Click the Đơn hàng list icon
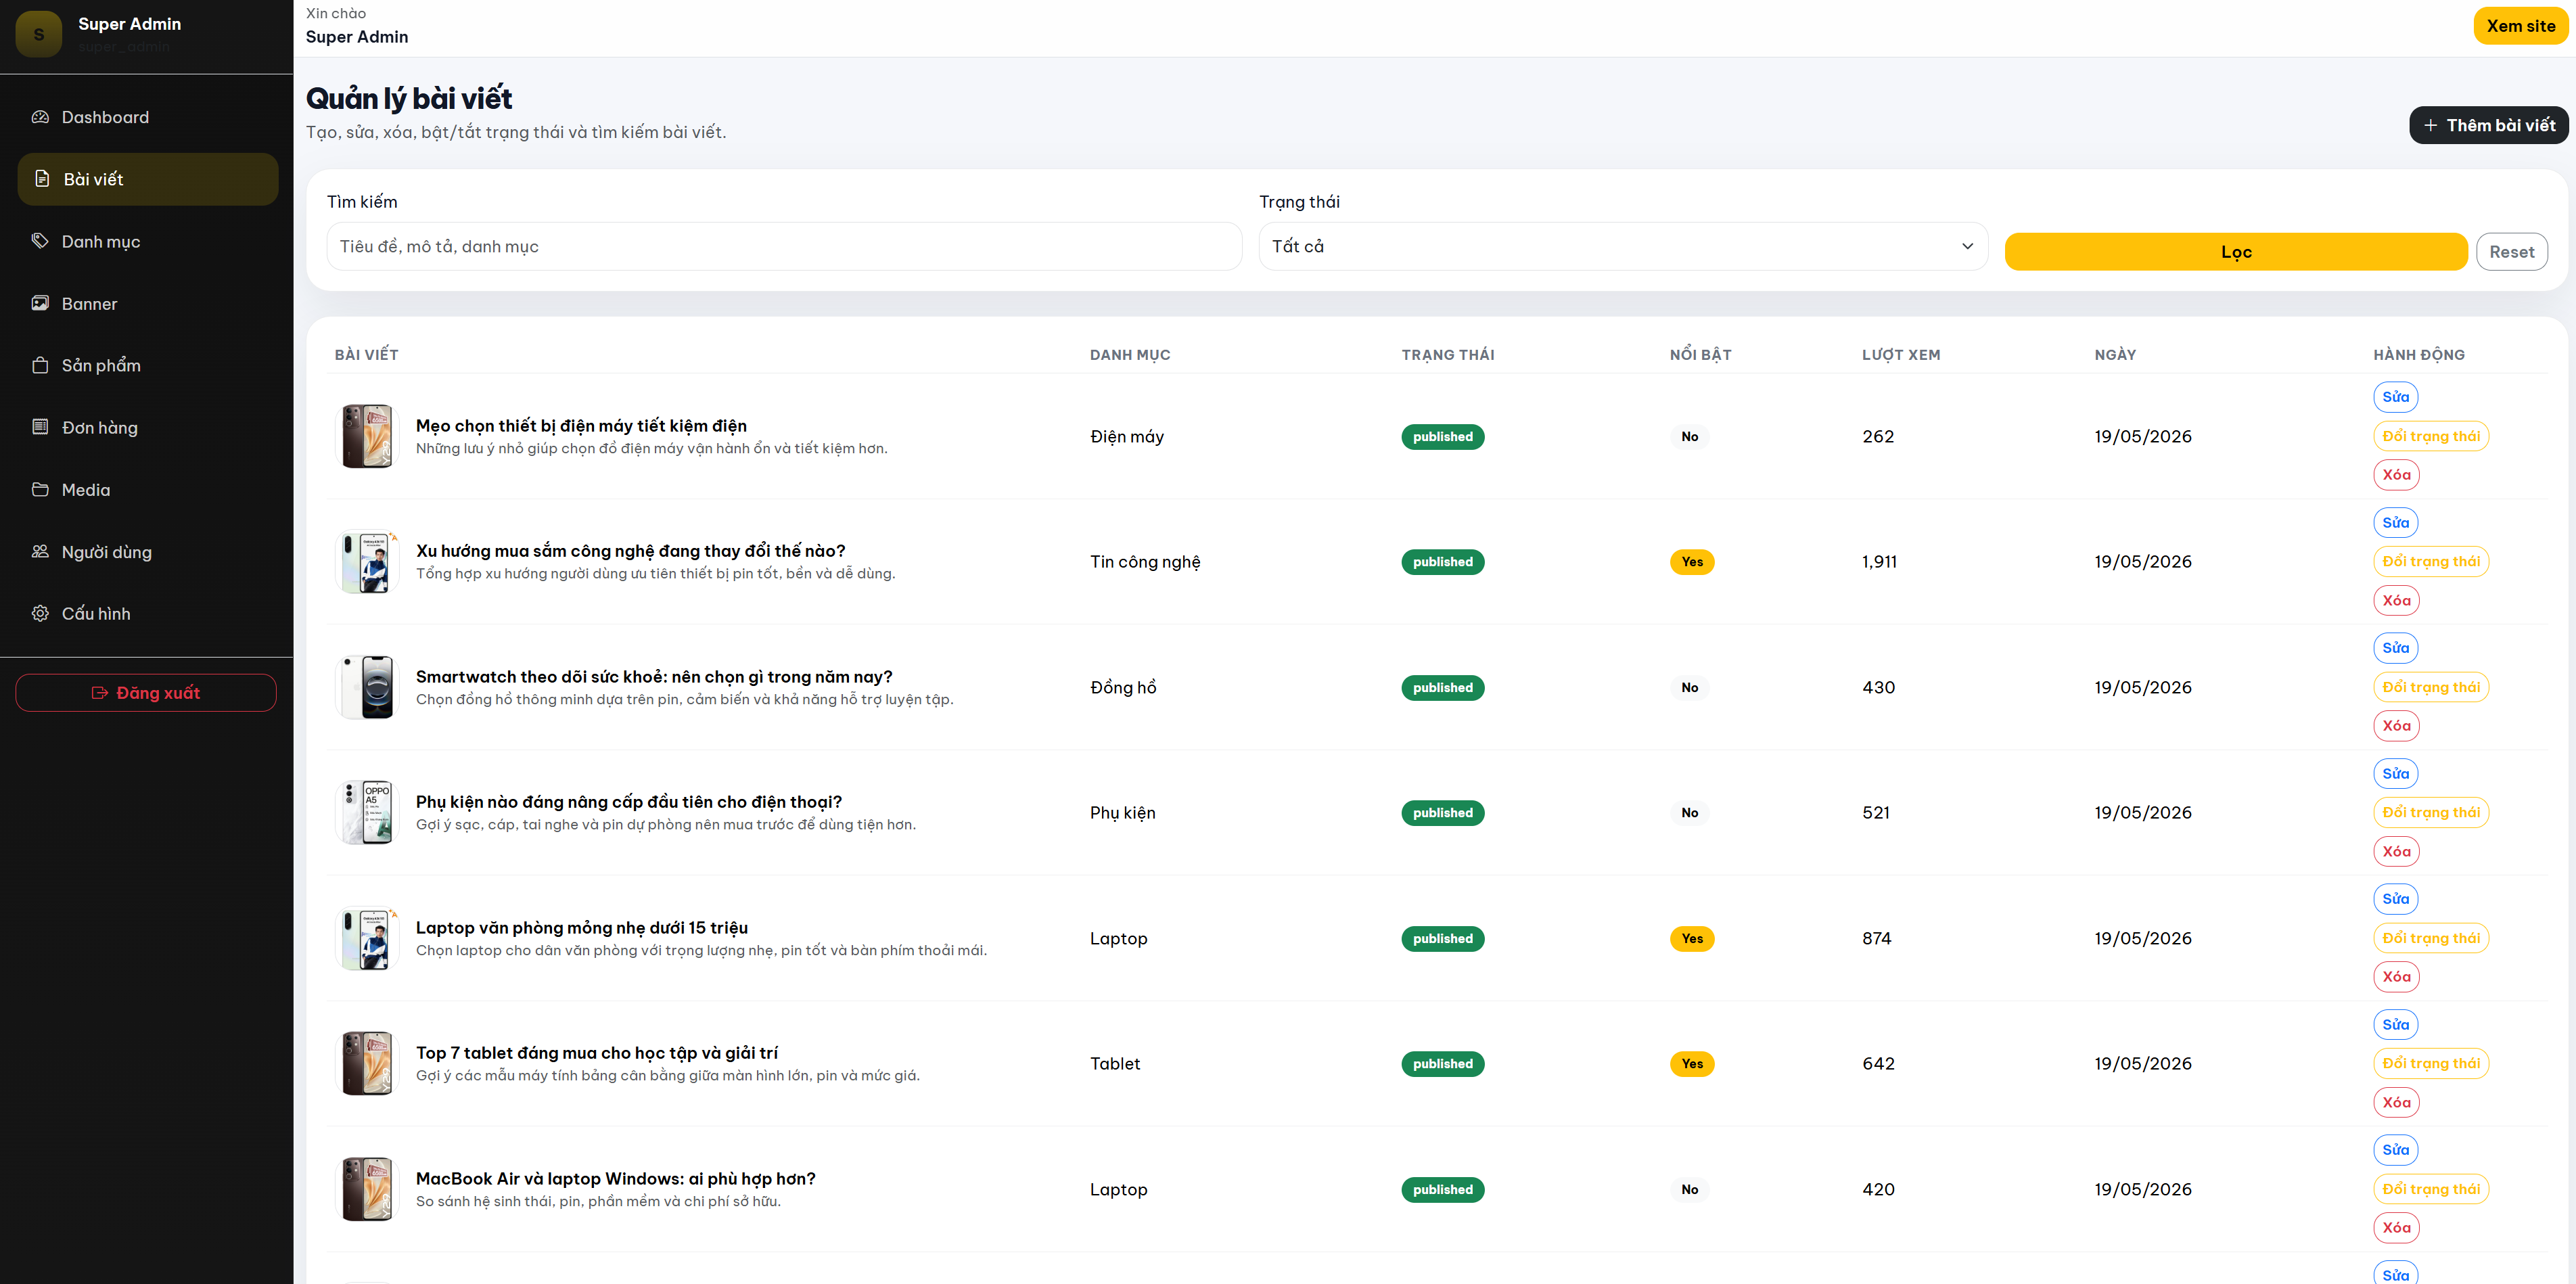Image resolution: width=2576 pixels, height=1284 pixels. click(x=40, y=427)
